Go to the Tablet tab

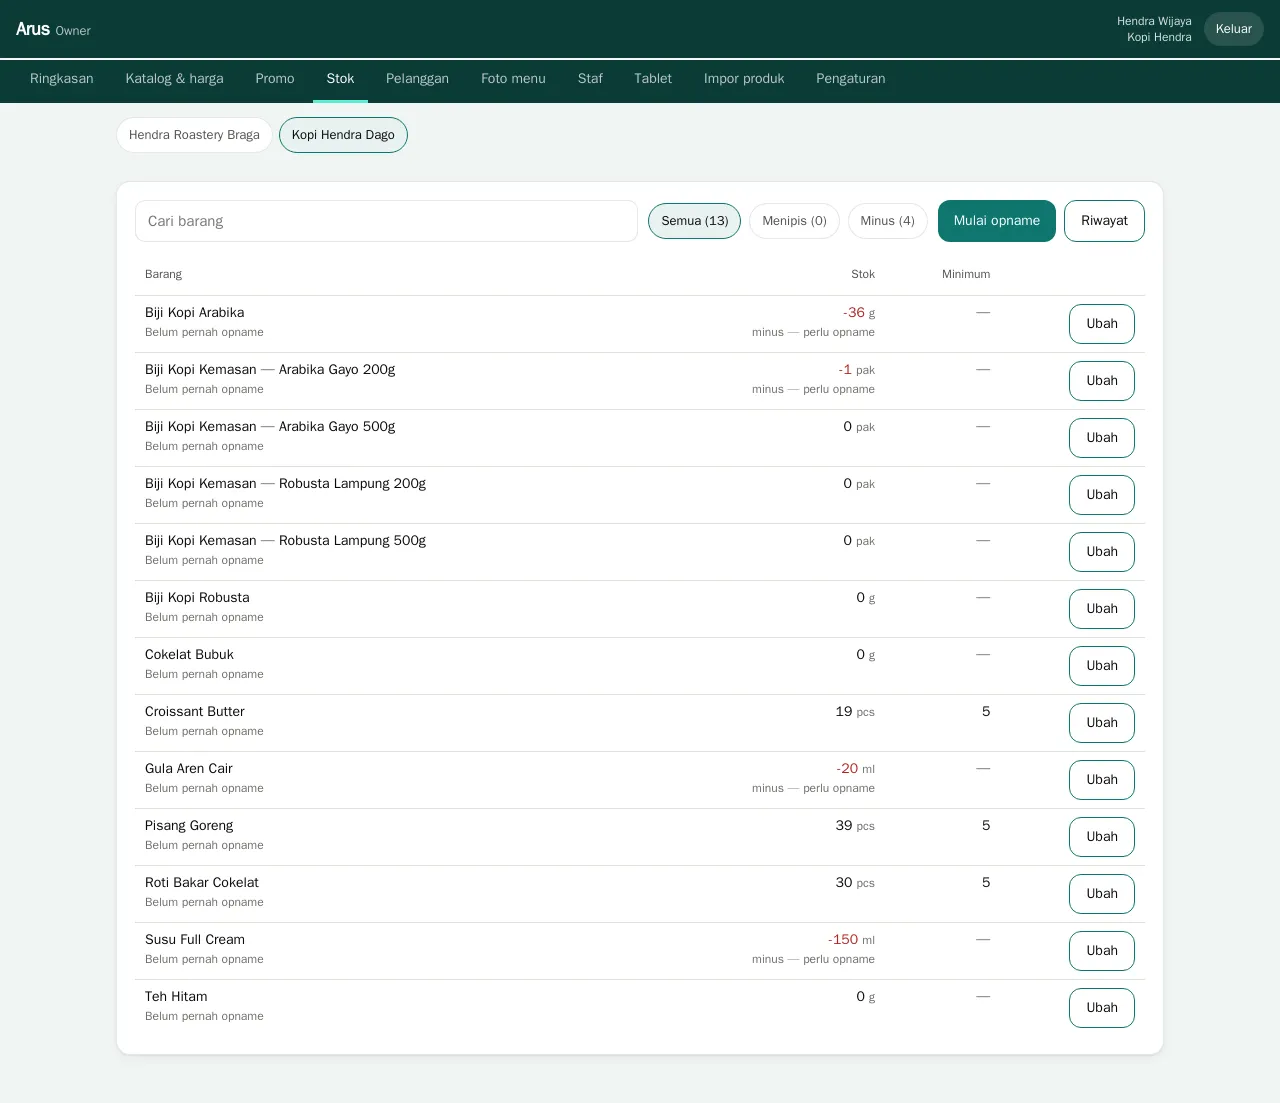tap(653, 79)
